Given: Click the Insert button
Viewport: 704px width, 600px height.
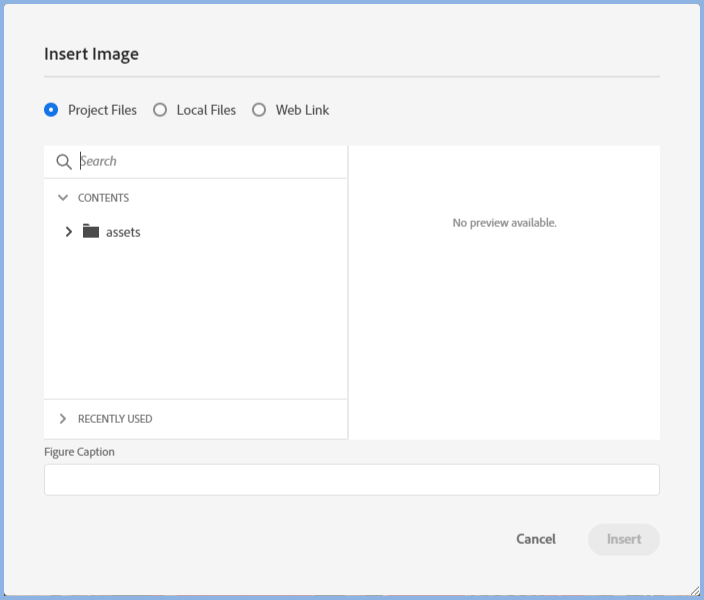Looking at the screenshot, I should coord(624,539).
